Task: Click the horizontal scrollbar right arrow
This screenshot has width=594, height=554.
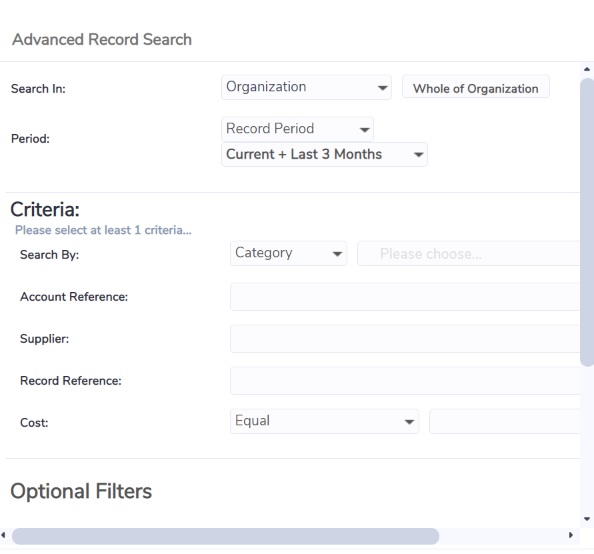Action: [571, 535]
